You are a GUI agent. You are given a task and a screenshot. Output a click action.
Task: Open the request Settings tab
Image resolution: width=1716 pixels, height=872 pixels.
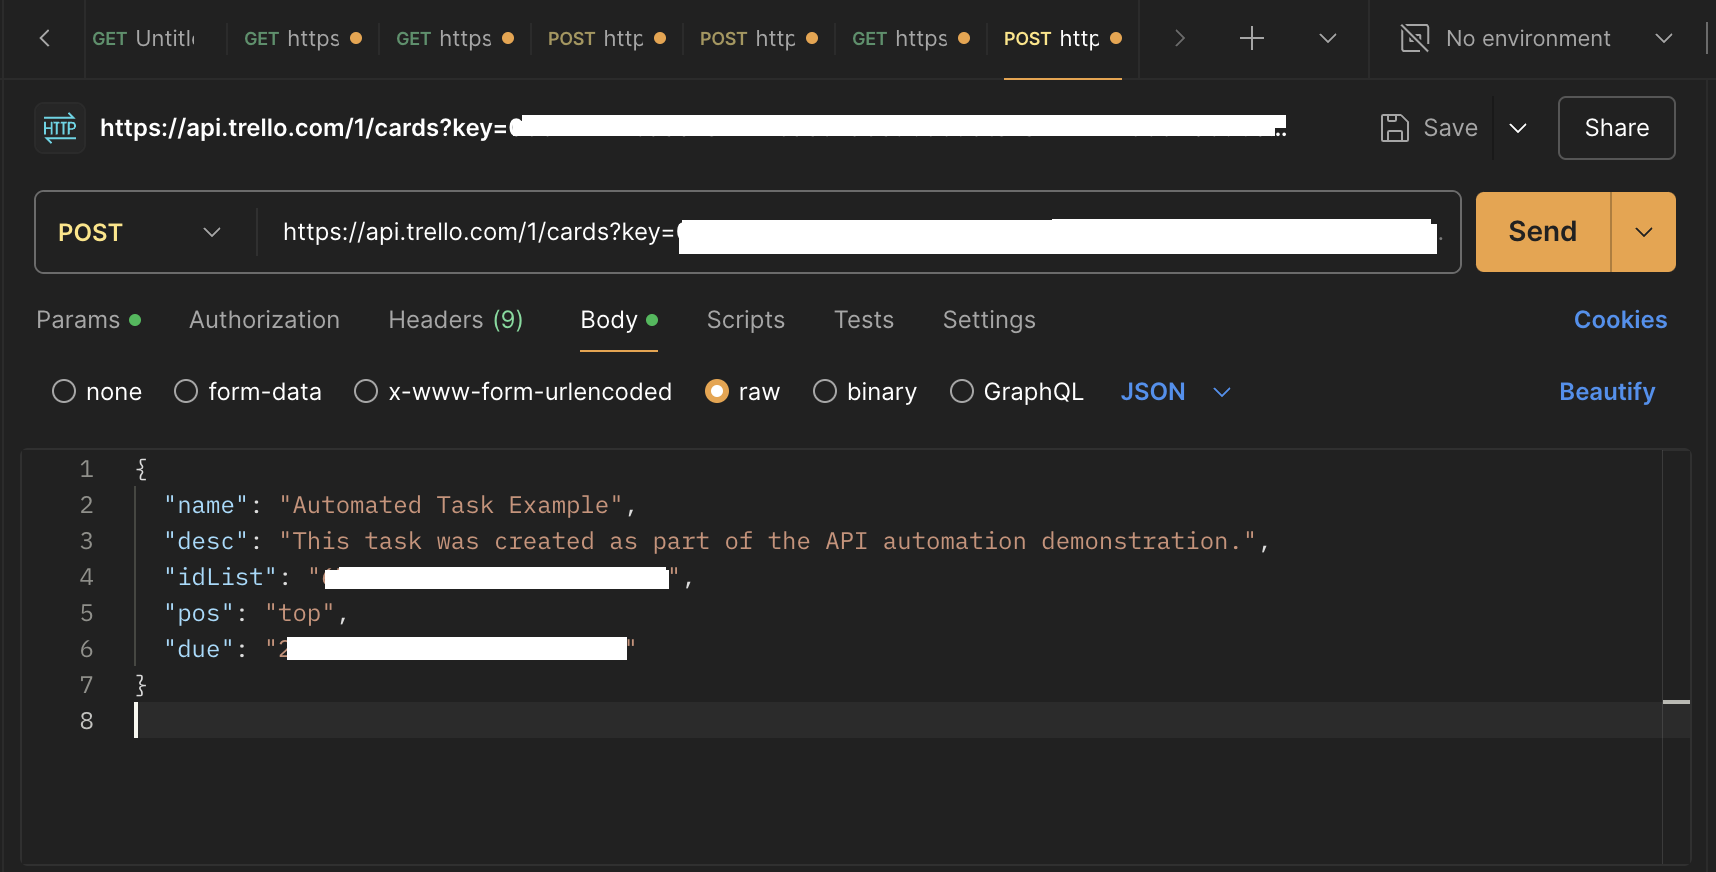click(989, 320)
